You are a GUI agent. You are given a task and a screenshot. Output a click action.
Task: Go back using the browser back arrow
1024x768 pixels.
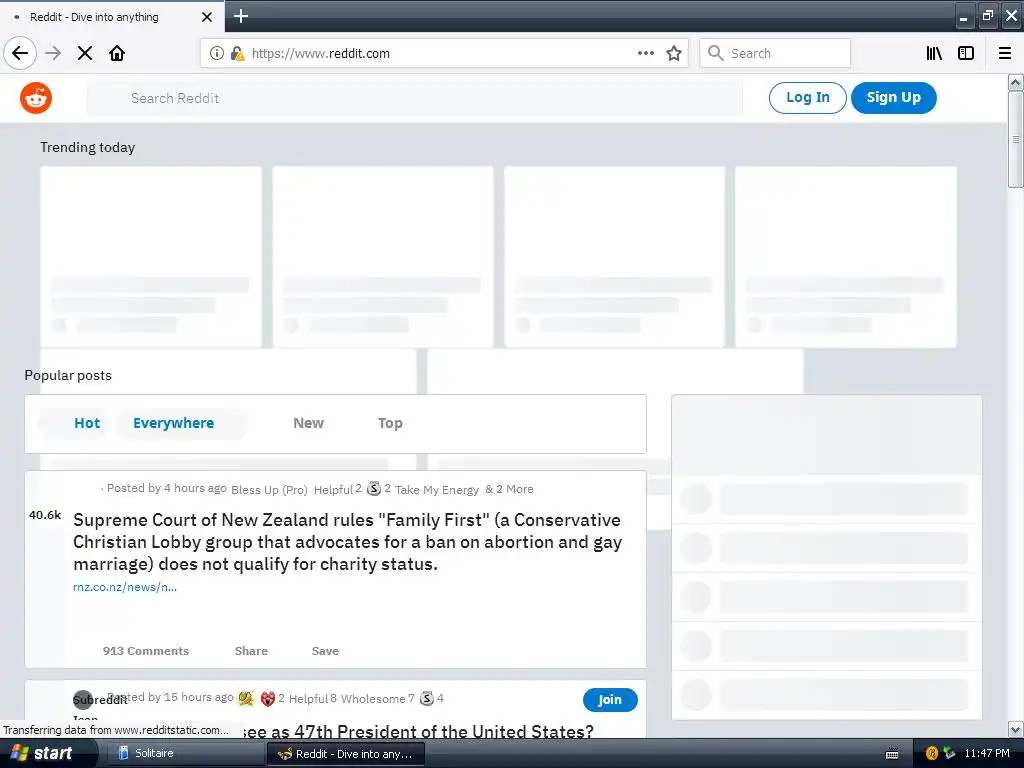point(20,53)
